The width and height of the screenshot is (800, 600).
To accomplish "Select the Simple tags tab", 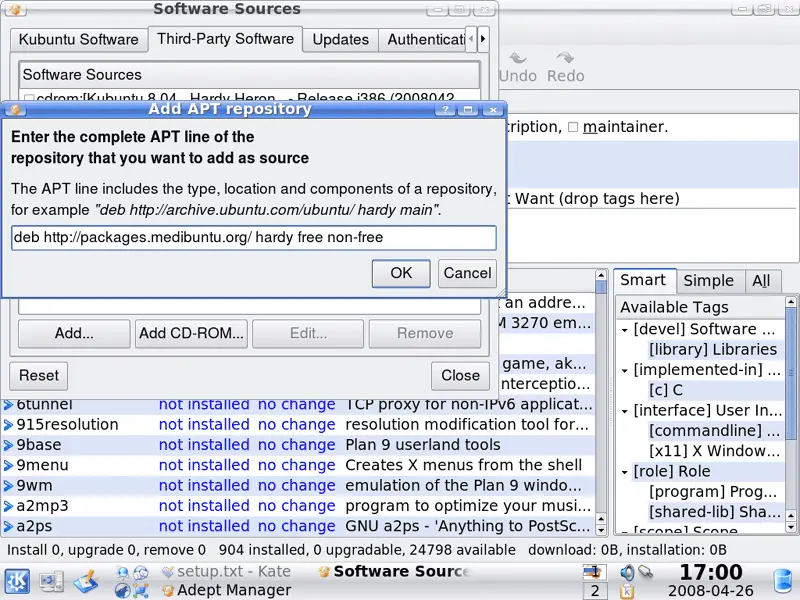I will 708,281.
